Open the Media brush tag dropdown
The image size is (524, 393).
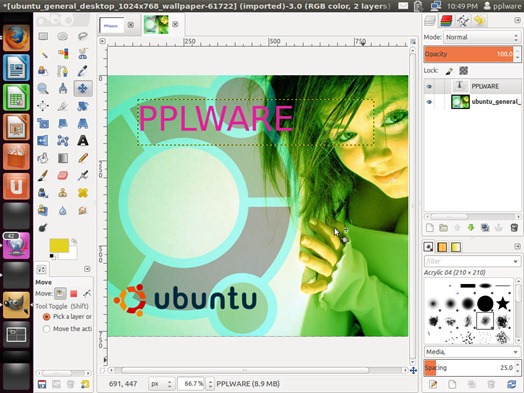[472, 352]
